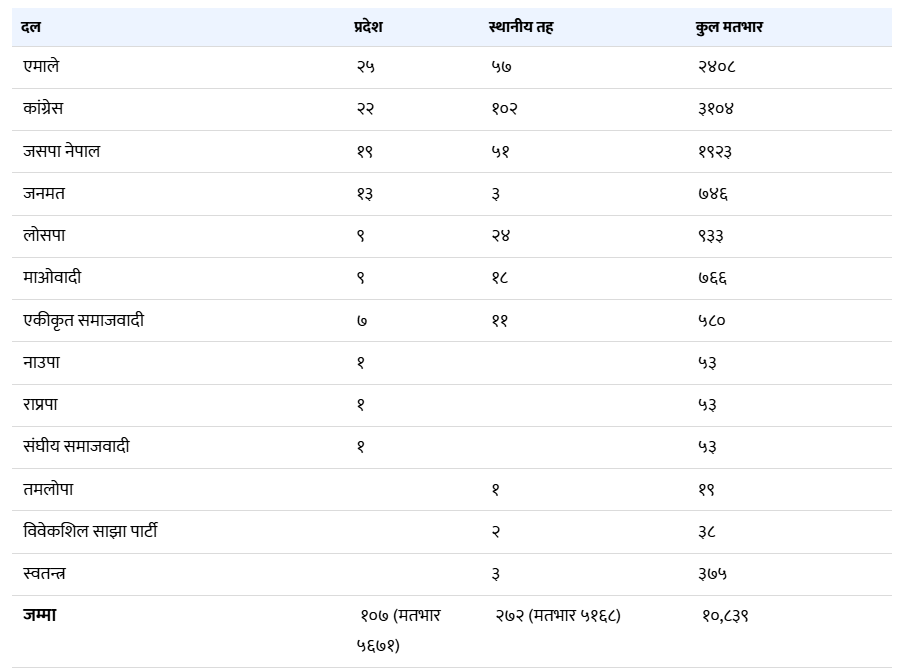Click जनमत total weight value ७४६
This screenshot has width=897, height=670.
coord(713,194)
